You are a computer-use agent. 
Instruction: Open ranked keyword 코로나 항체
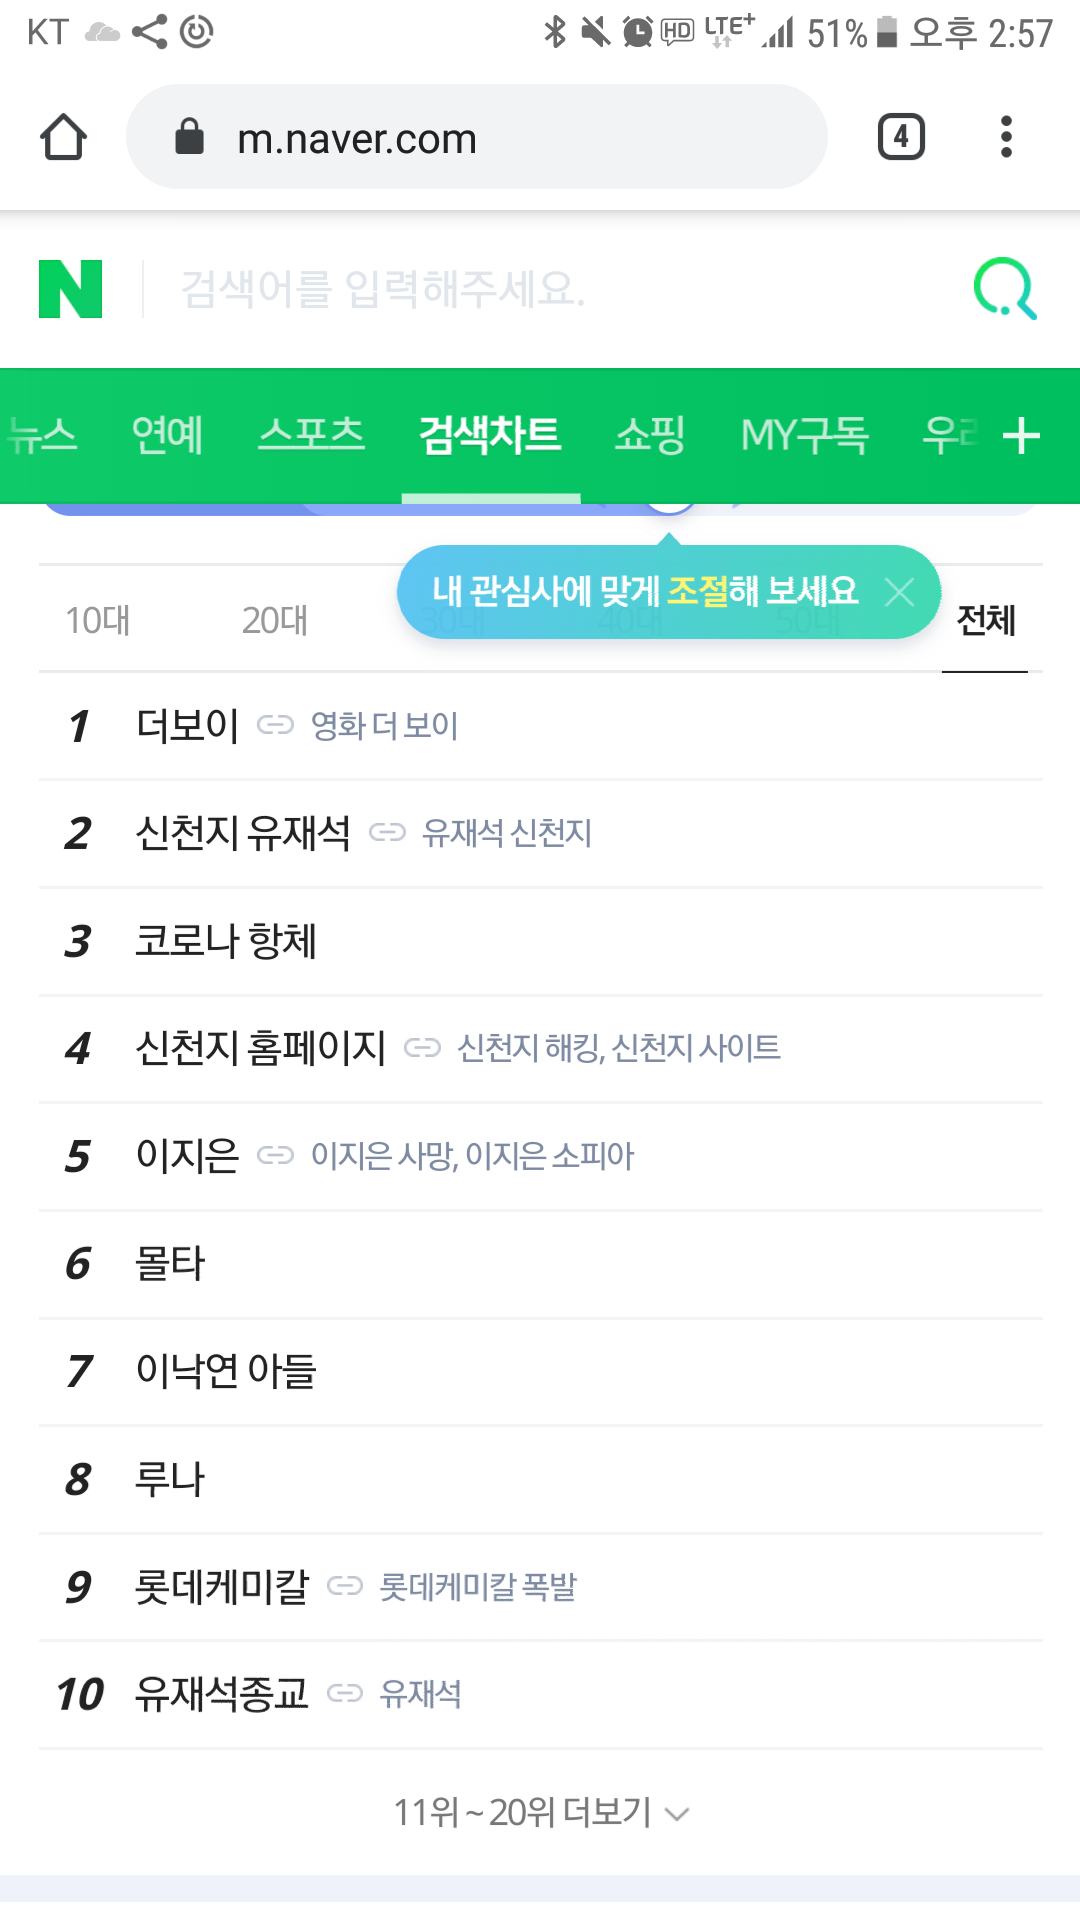point(226,941)
